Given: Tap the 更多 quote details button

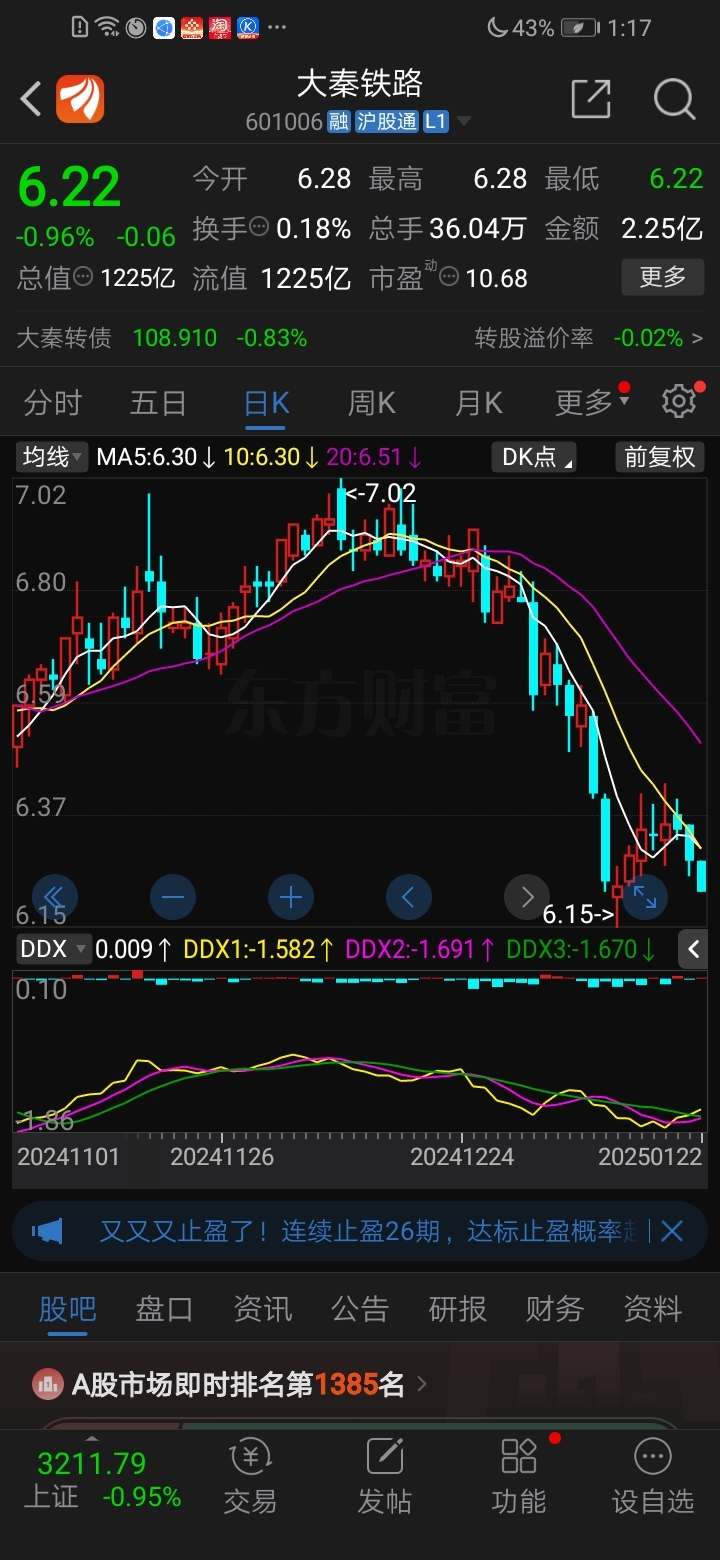Looking at the screenshot, I should tap(662, 276).
